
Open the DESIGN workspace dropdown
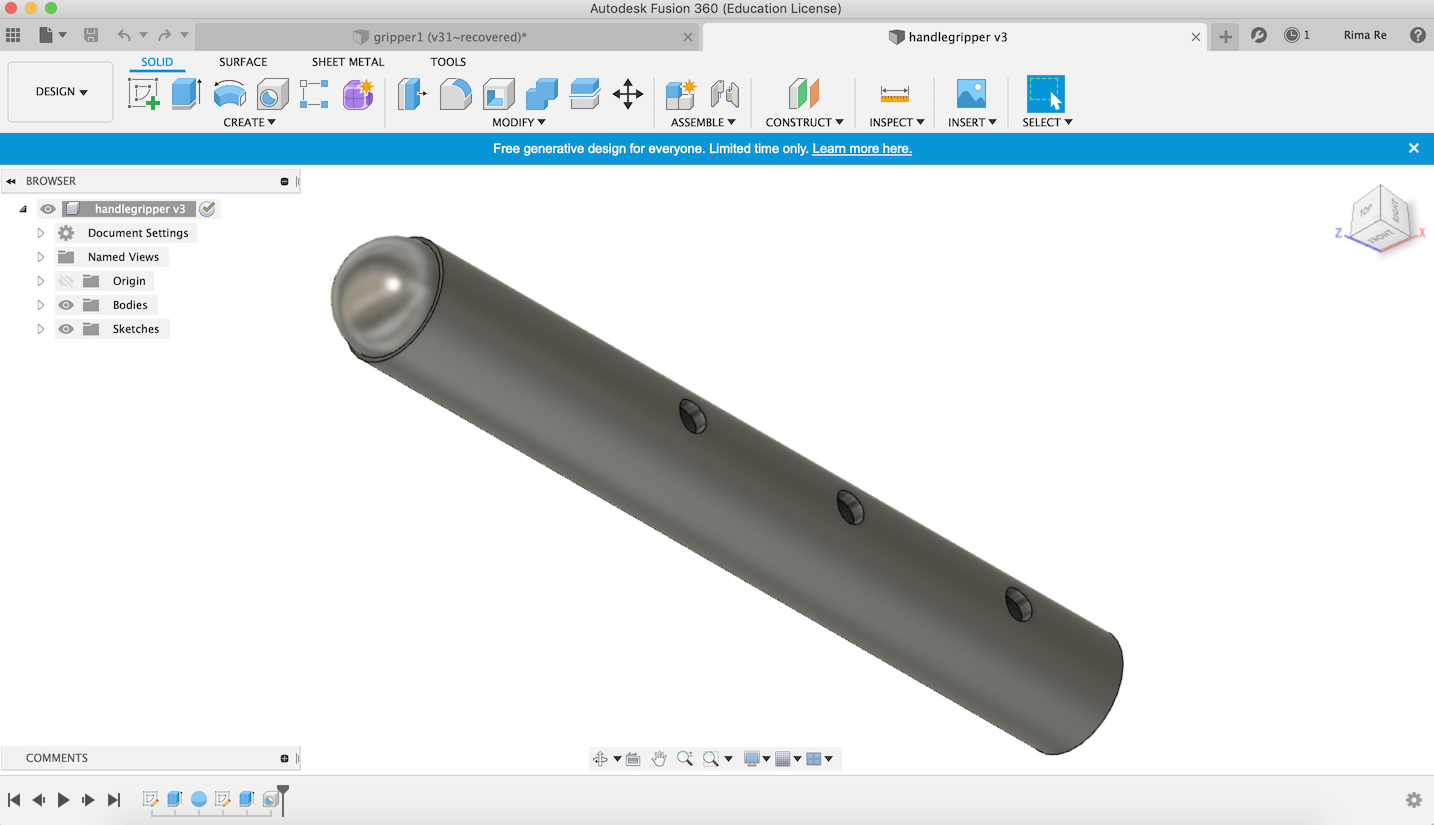pos(61,92)
